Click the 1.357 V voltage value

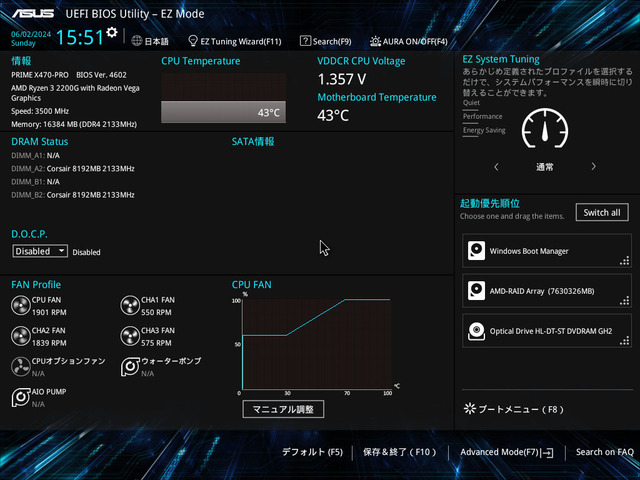tap(342, 79)
